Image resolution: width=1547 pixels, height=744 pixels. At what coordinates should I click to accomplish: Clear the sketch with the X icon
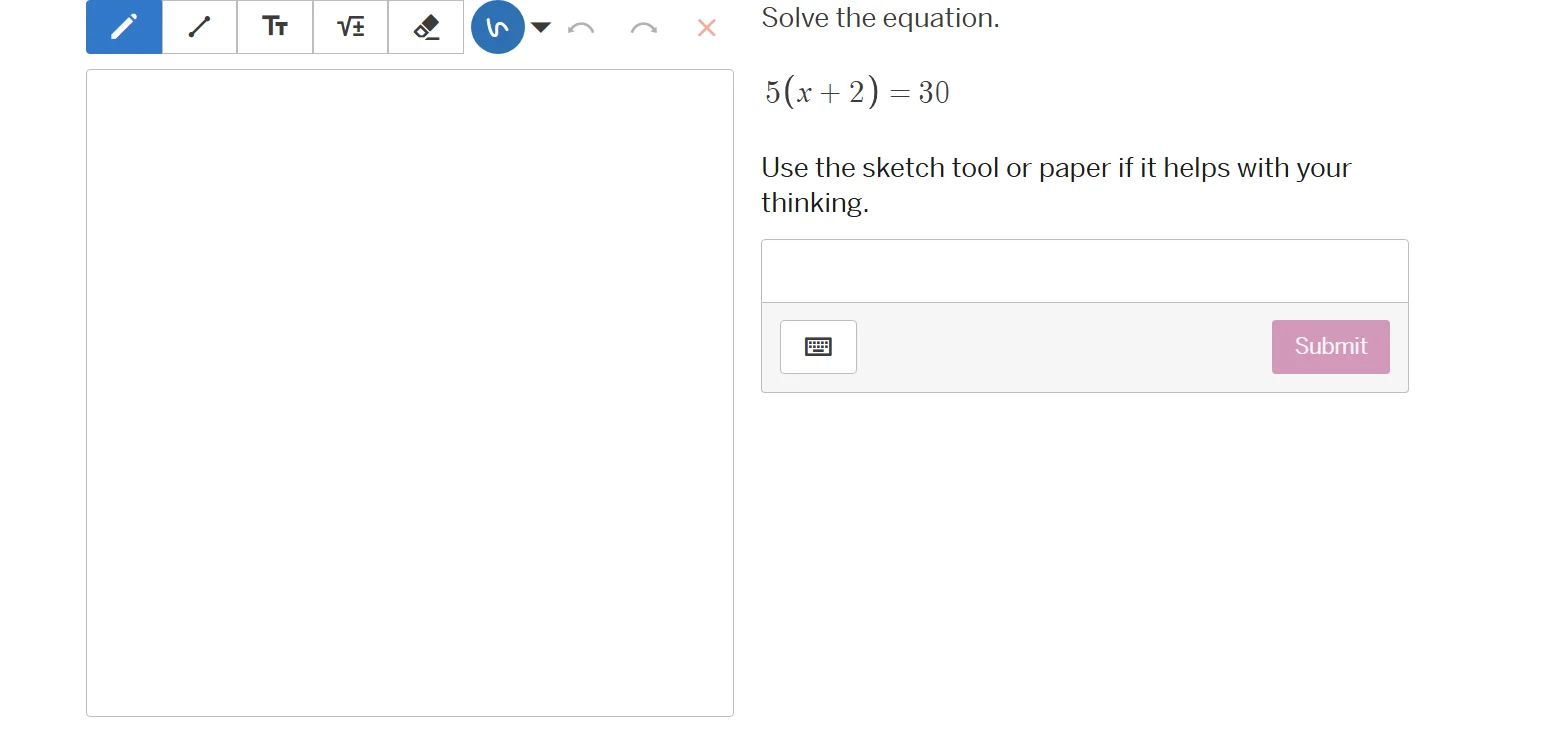pos(707,28)
